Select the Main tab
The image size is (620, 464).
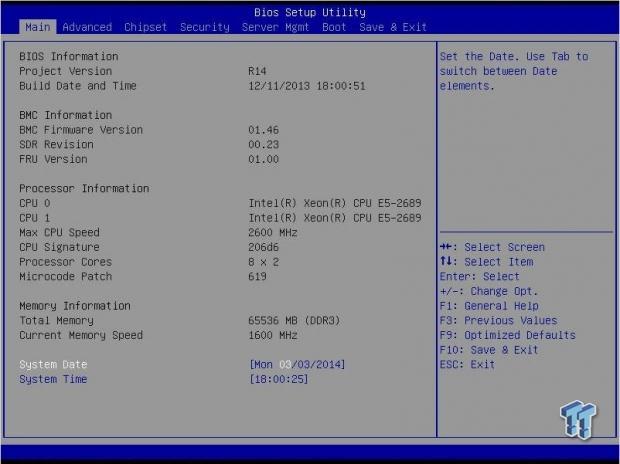[x=38, y=27]
